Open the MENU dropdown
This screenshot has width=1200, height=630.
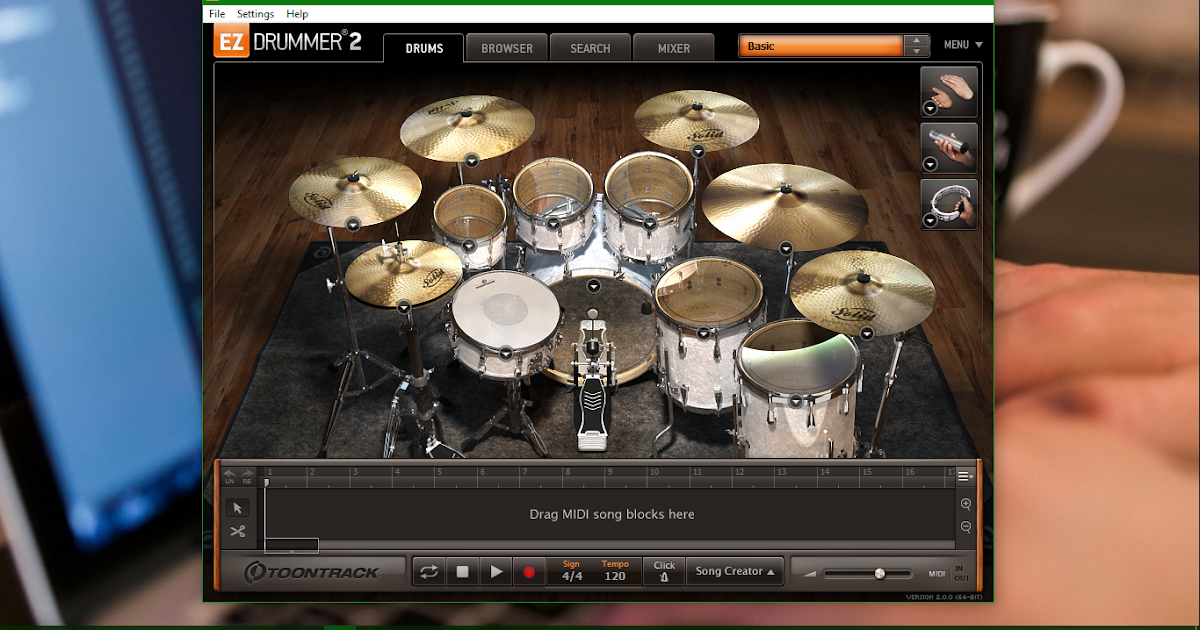click(x=963, y=45)
